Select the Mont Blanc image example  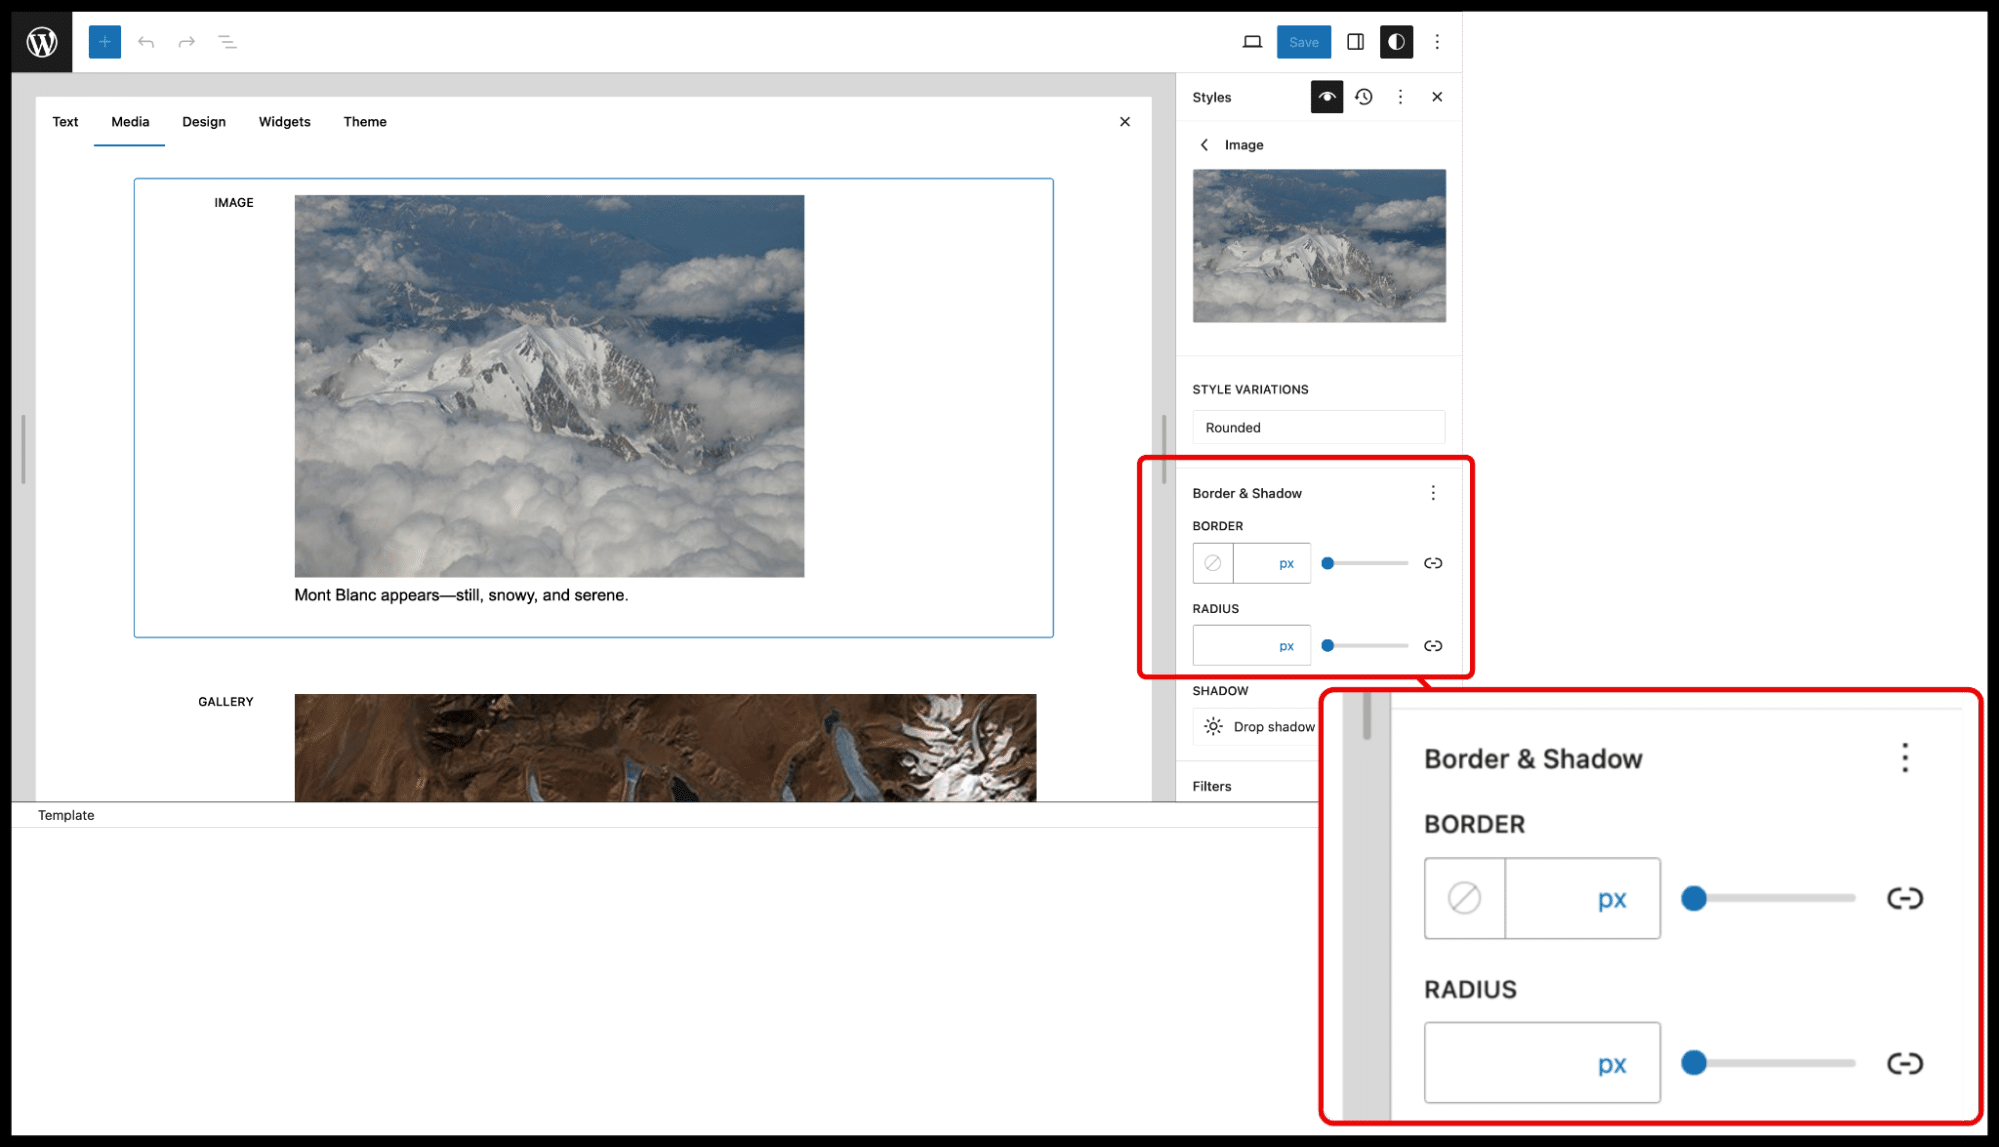[x=549, y=386]
